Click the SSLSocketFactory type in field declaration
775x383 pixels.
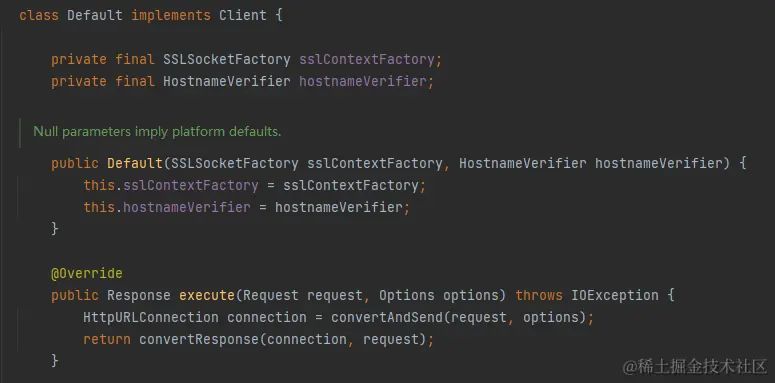(227, 60)
